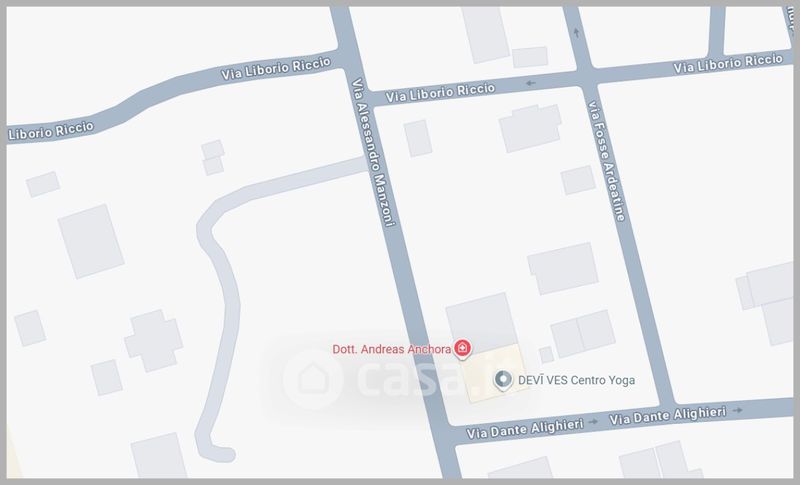Click the red Dott. Andreas Anchora pin icon
This screenshot has height=485, width=800.
(463, 349)
